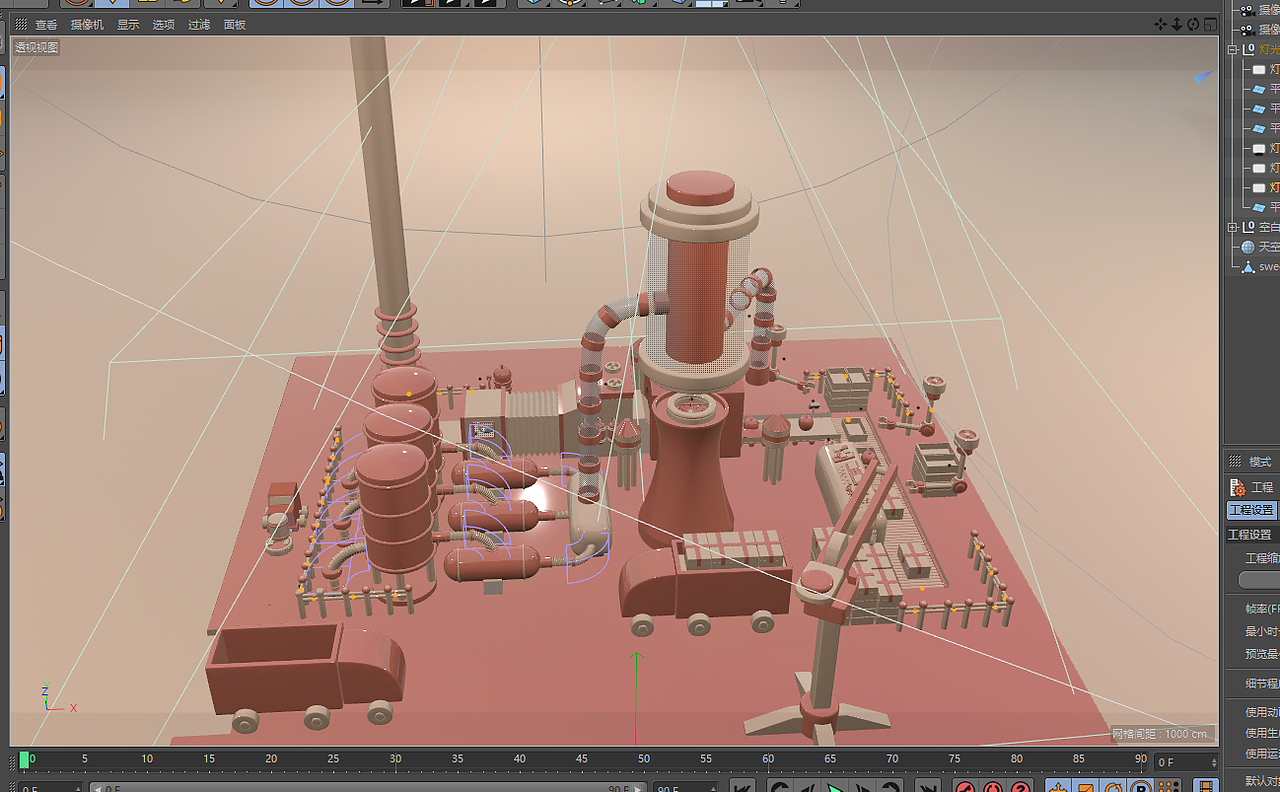Click the attribute manager grip icon beside 模式
Viewport: 1280px width, 792px height.
click(1235, 462)
